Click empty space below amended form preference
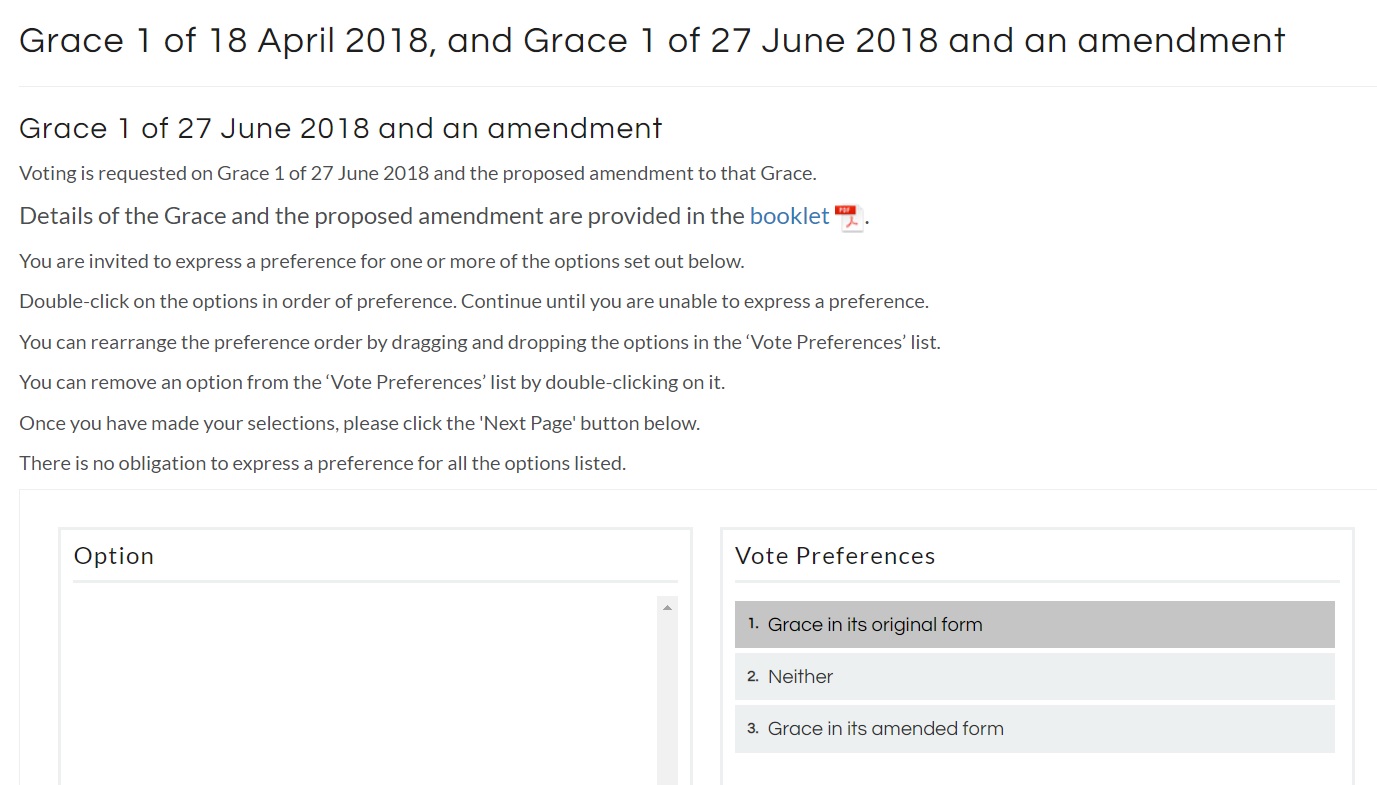 (x=1034, y=770)
